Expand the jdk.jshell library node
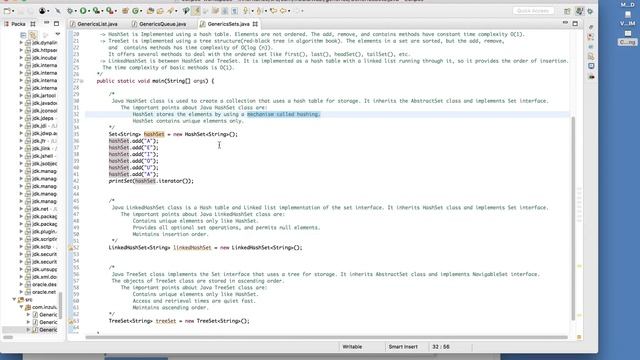 coord(21,156)
